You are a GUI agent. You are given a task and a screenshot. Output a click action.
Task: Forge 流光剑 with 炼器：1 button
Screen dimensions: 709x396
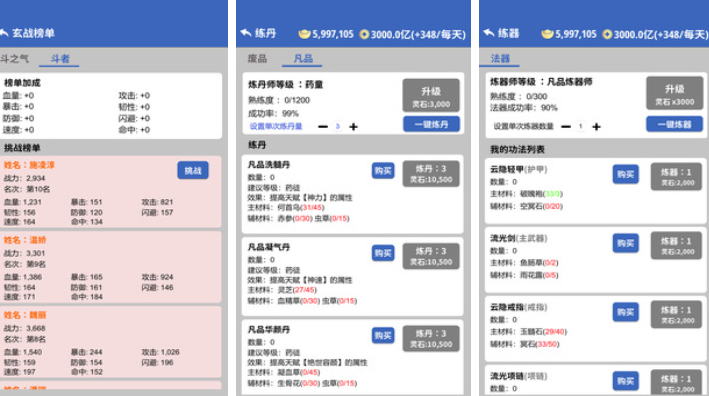pyautogui.click(x=676, y=245)
